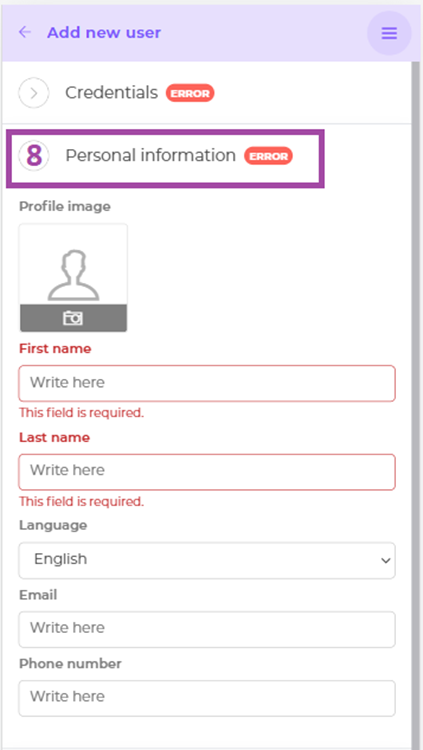Viewport: 423px width, 750px height.
Task: Click the vertical scrollbar
Action: tap(416, 402)
